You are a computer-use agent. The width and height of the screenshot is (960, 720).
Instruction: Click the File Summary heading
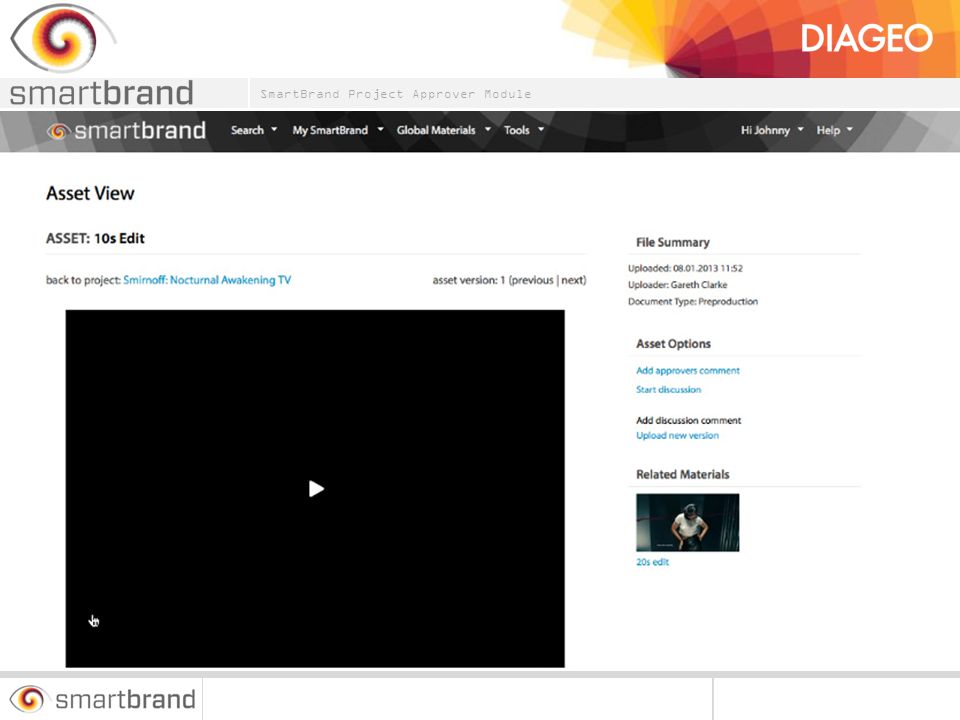click(672, 242)
